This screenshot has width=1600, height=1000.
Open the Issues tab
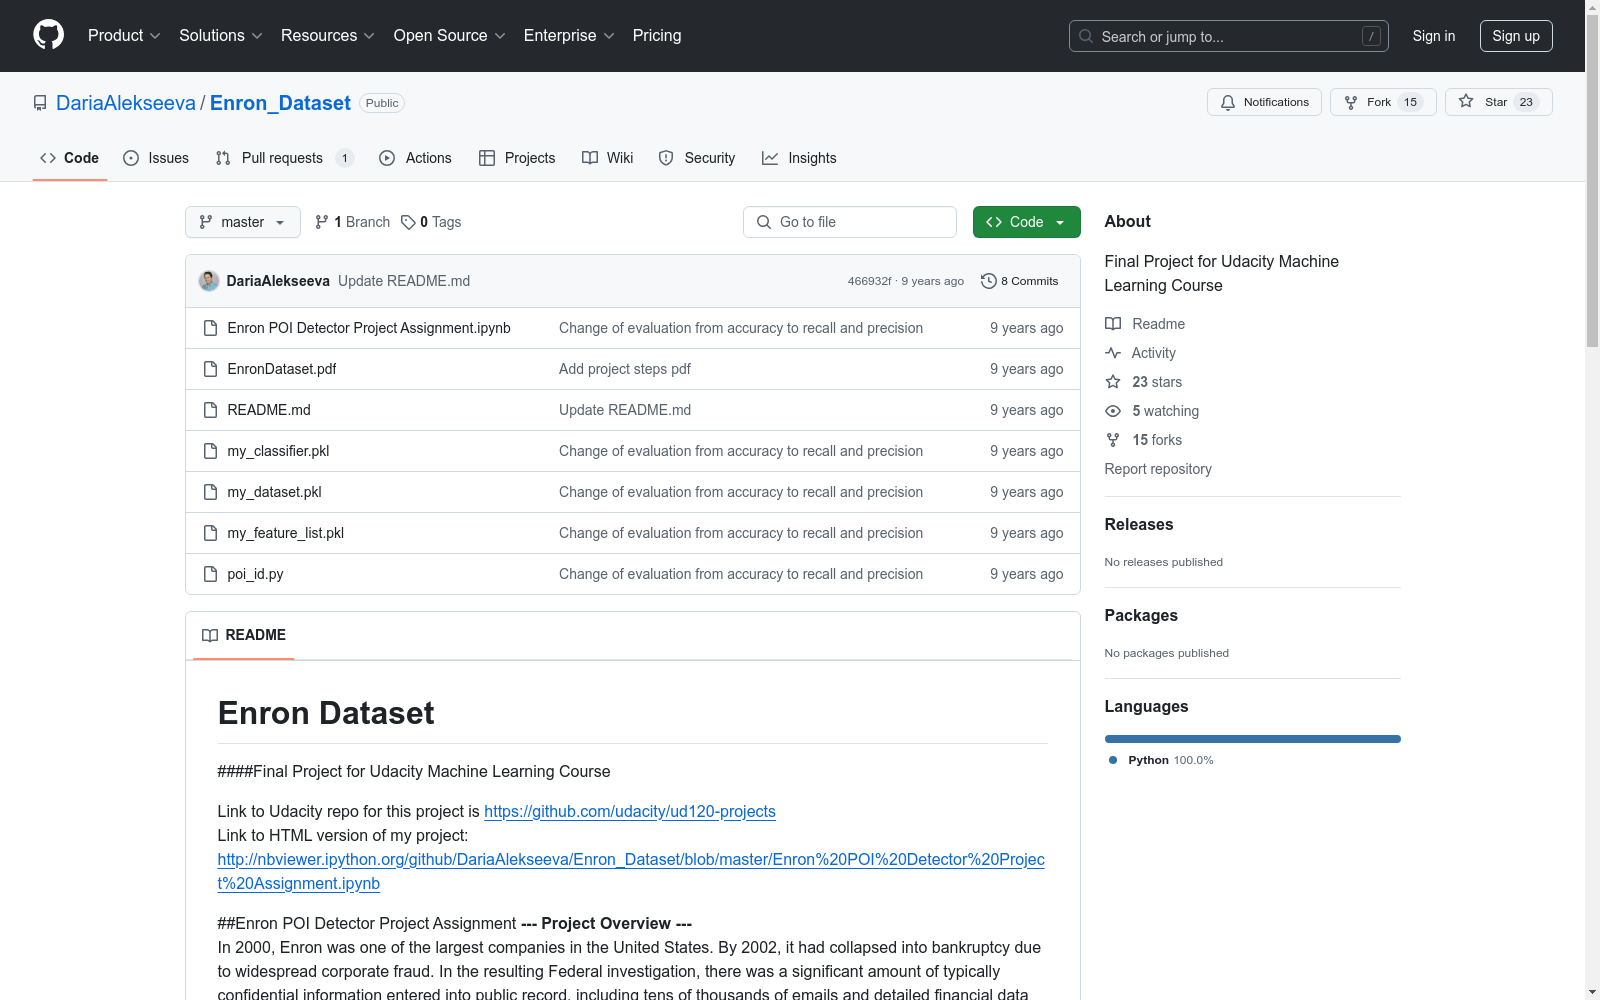pyautogui.click(x=156, y=158)
